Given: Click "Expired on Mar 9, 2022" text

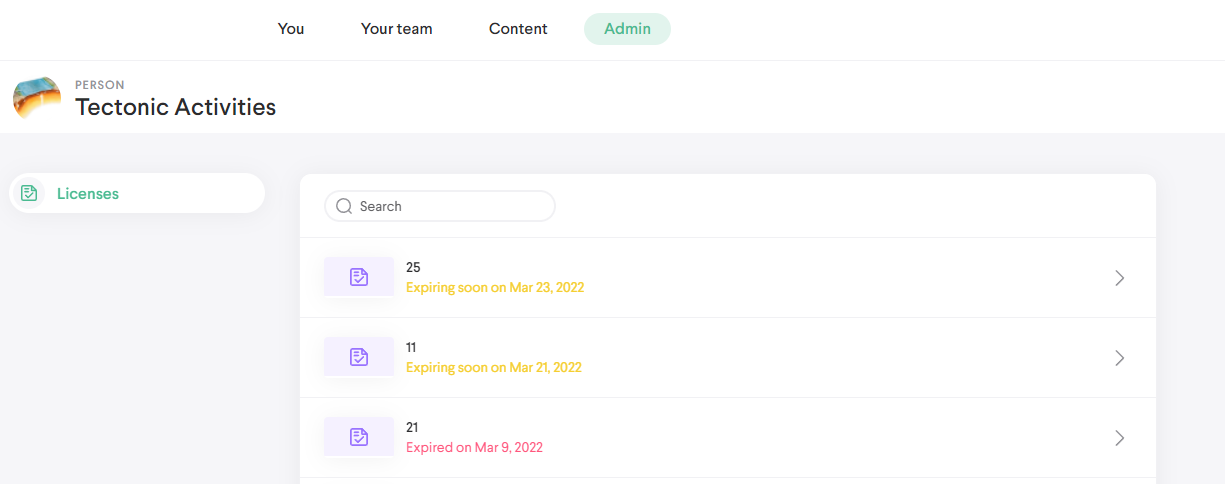Looking at the screenshot, I should pyautogui.click(x=474, y=448).
